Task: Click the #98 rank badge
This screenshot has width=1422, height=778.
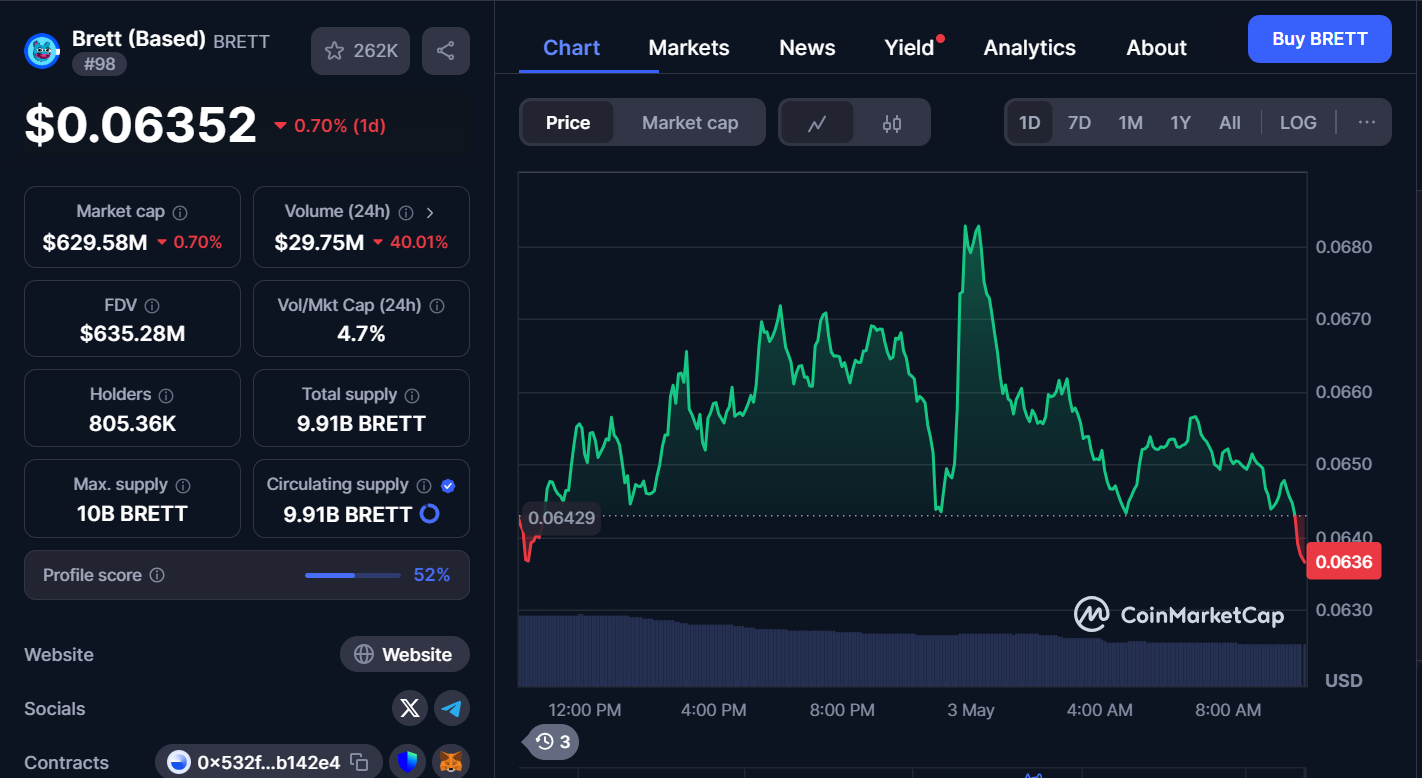Action: tap(99, 64)
